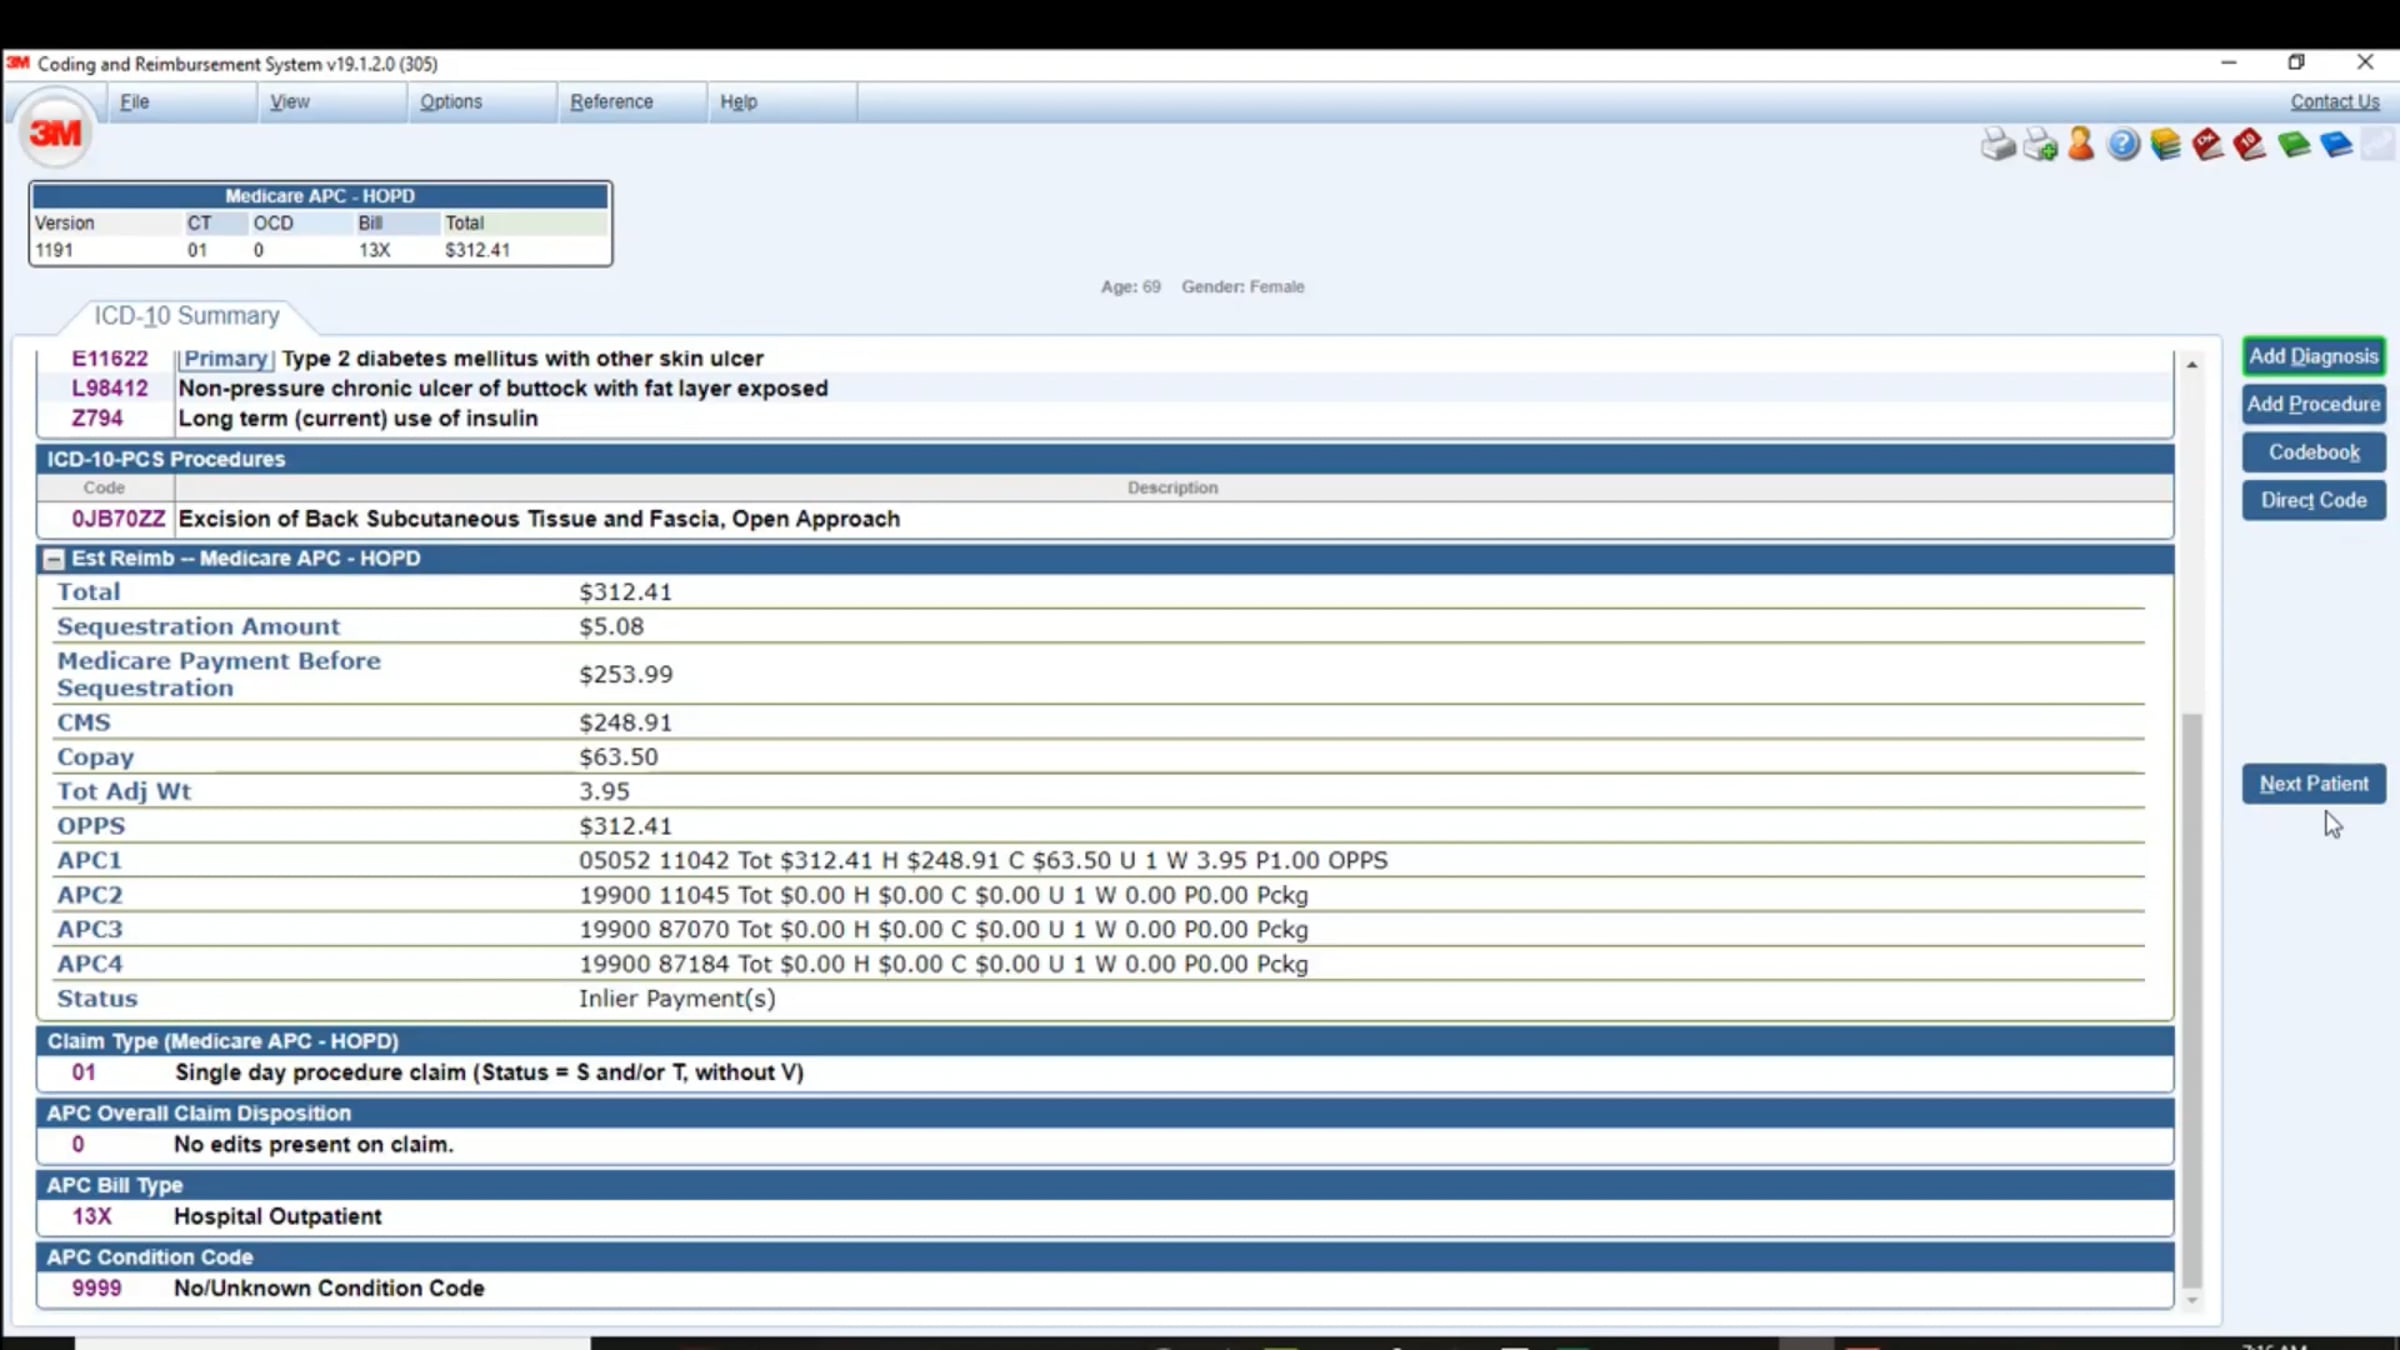Open the Codebook button
The width and height of the screenshot is (2400, 1350).
pos(2313,452)
